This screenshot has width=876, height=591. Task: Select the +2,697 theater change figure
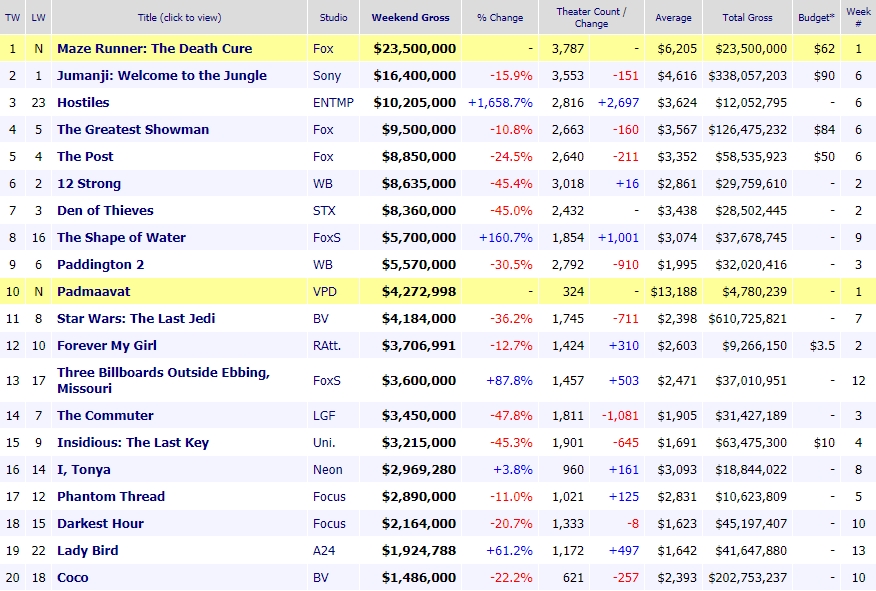click(618, 102)
